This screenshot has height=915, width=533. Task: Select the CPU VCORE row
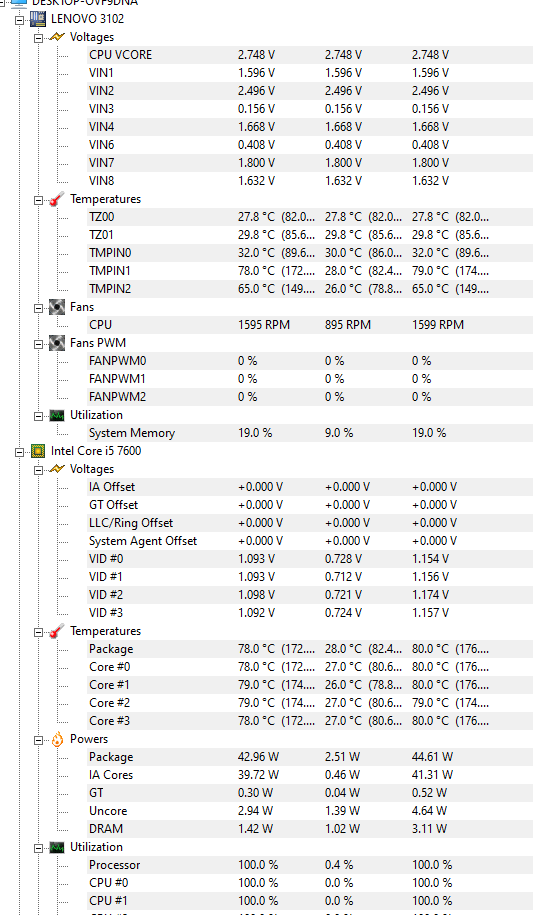pyautogui.click(x=309, y=55)
